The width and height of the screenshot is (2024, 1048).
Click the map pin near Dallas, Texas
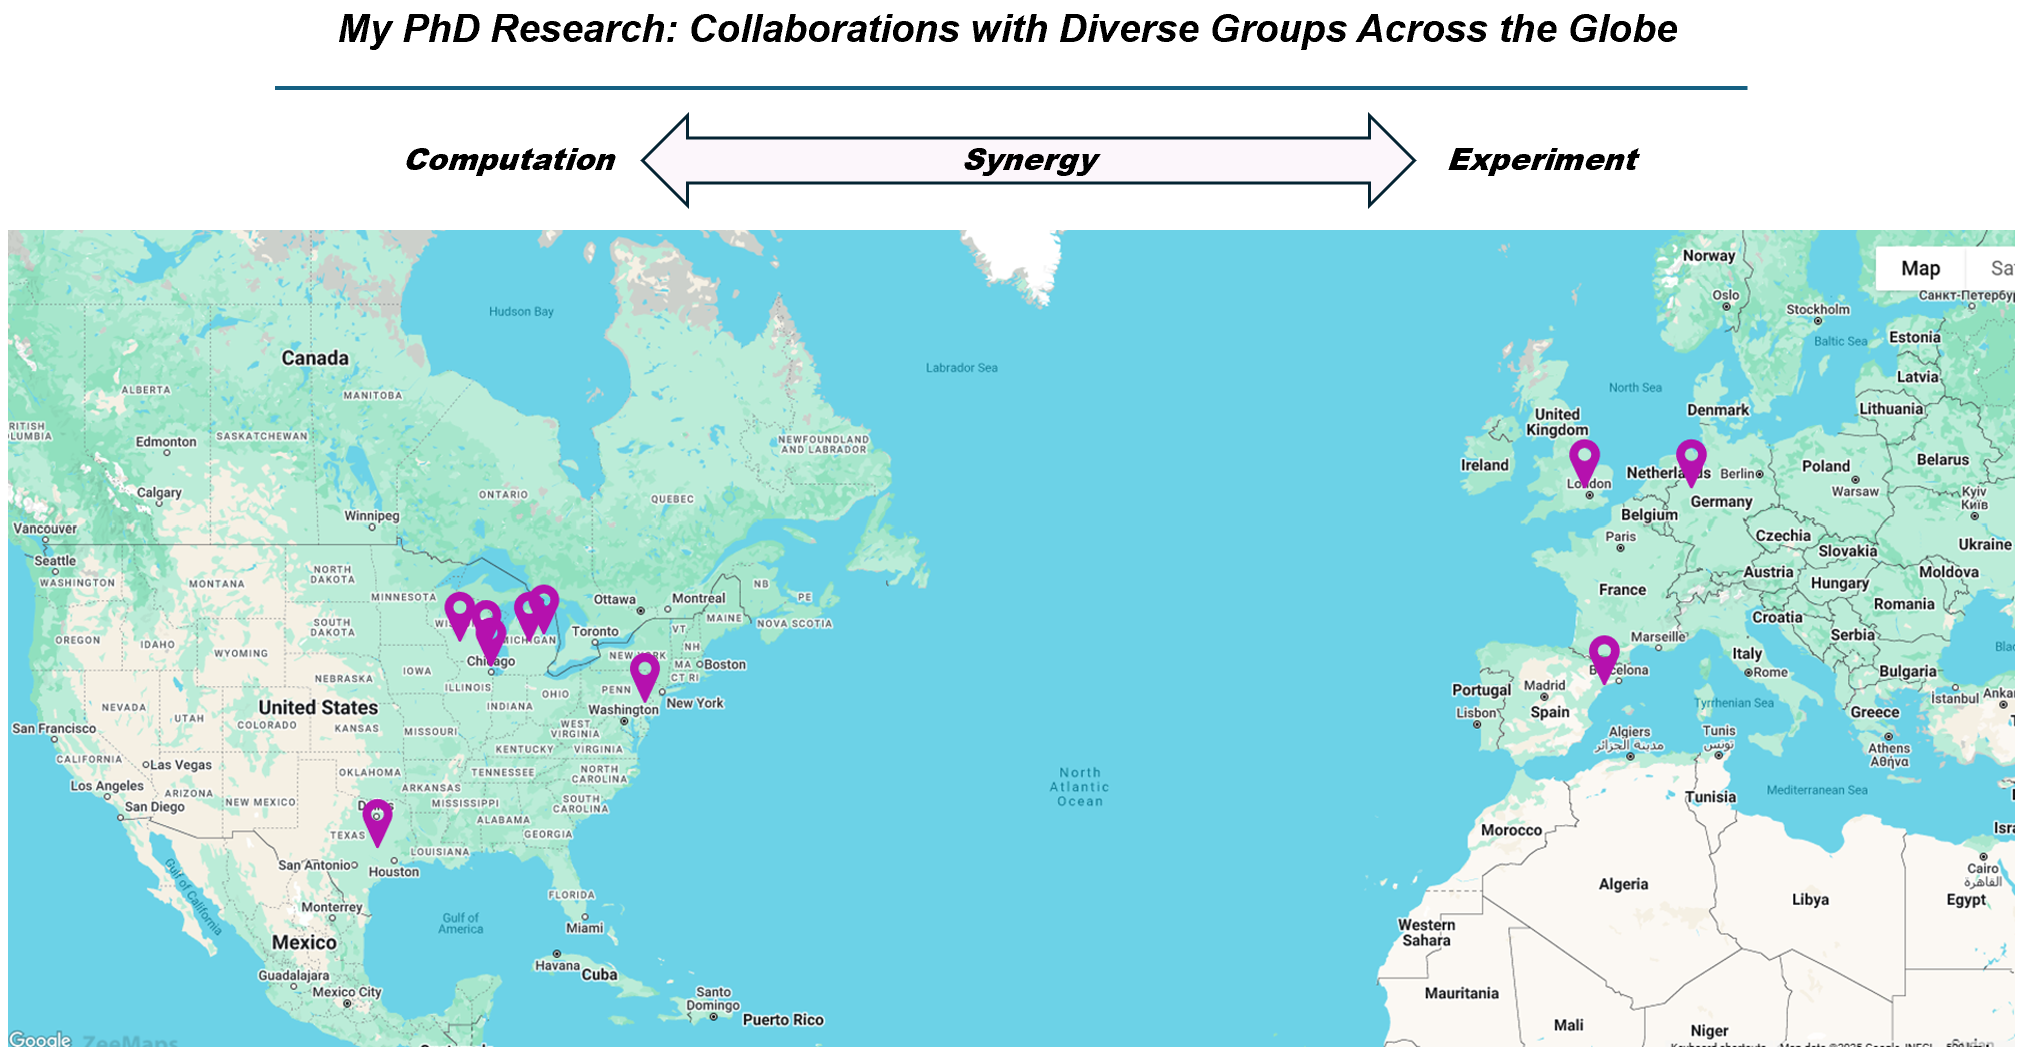(377, 818)
